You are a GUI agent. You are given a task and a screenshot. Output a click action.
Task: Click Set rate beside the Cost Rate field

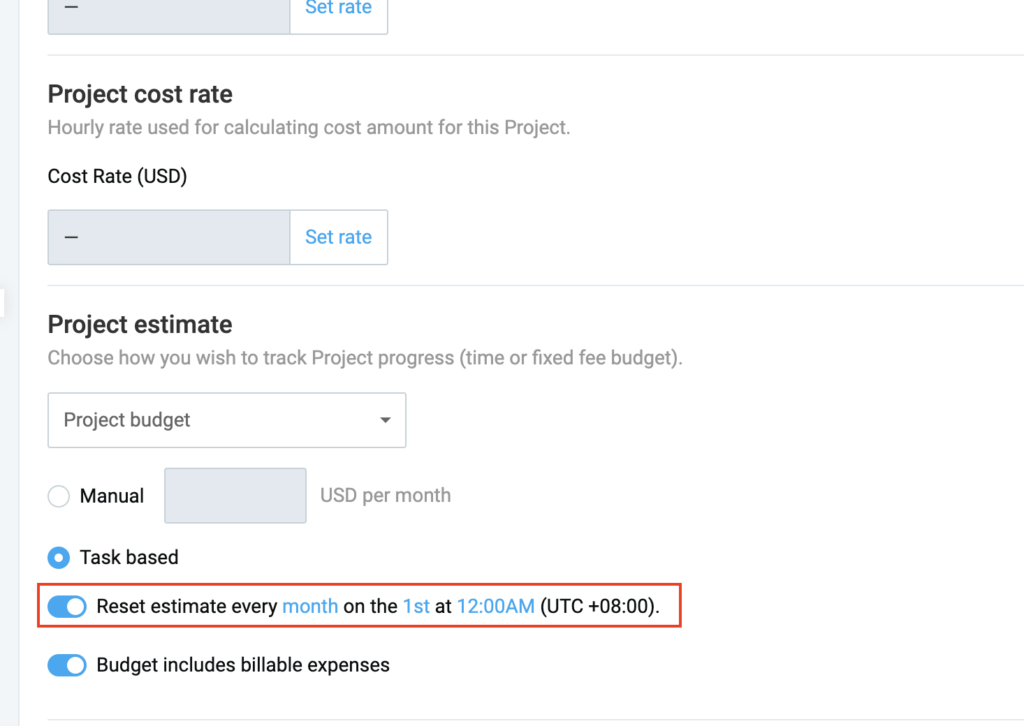pos(338,237)
